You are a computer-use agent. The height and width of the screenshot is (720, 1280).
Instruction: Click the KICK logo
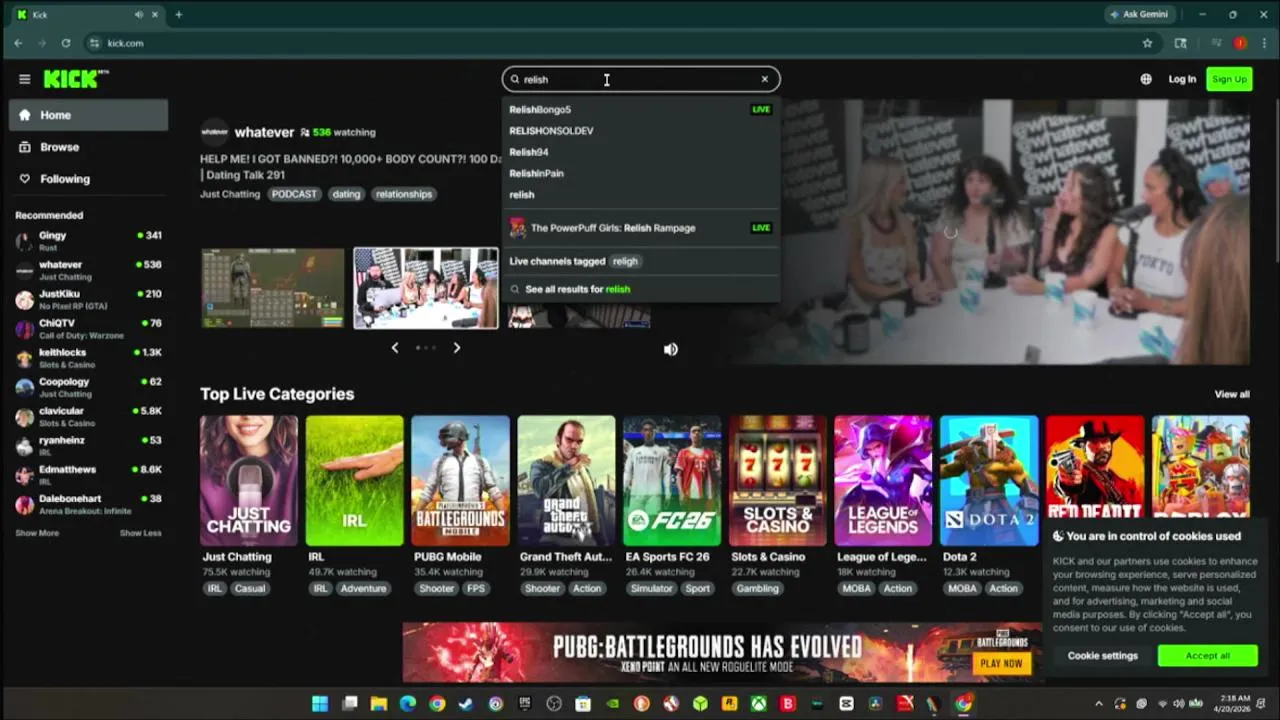coord(76,79)
